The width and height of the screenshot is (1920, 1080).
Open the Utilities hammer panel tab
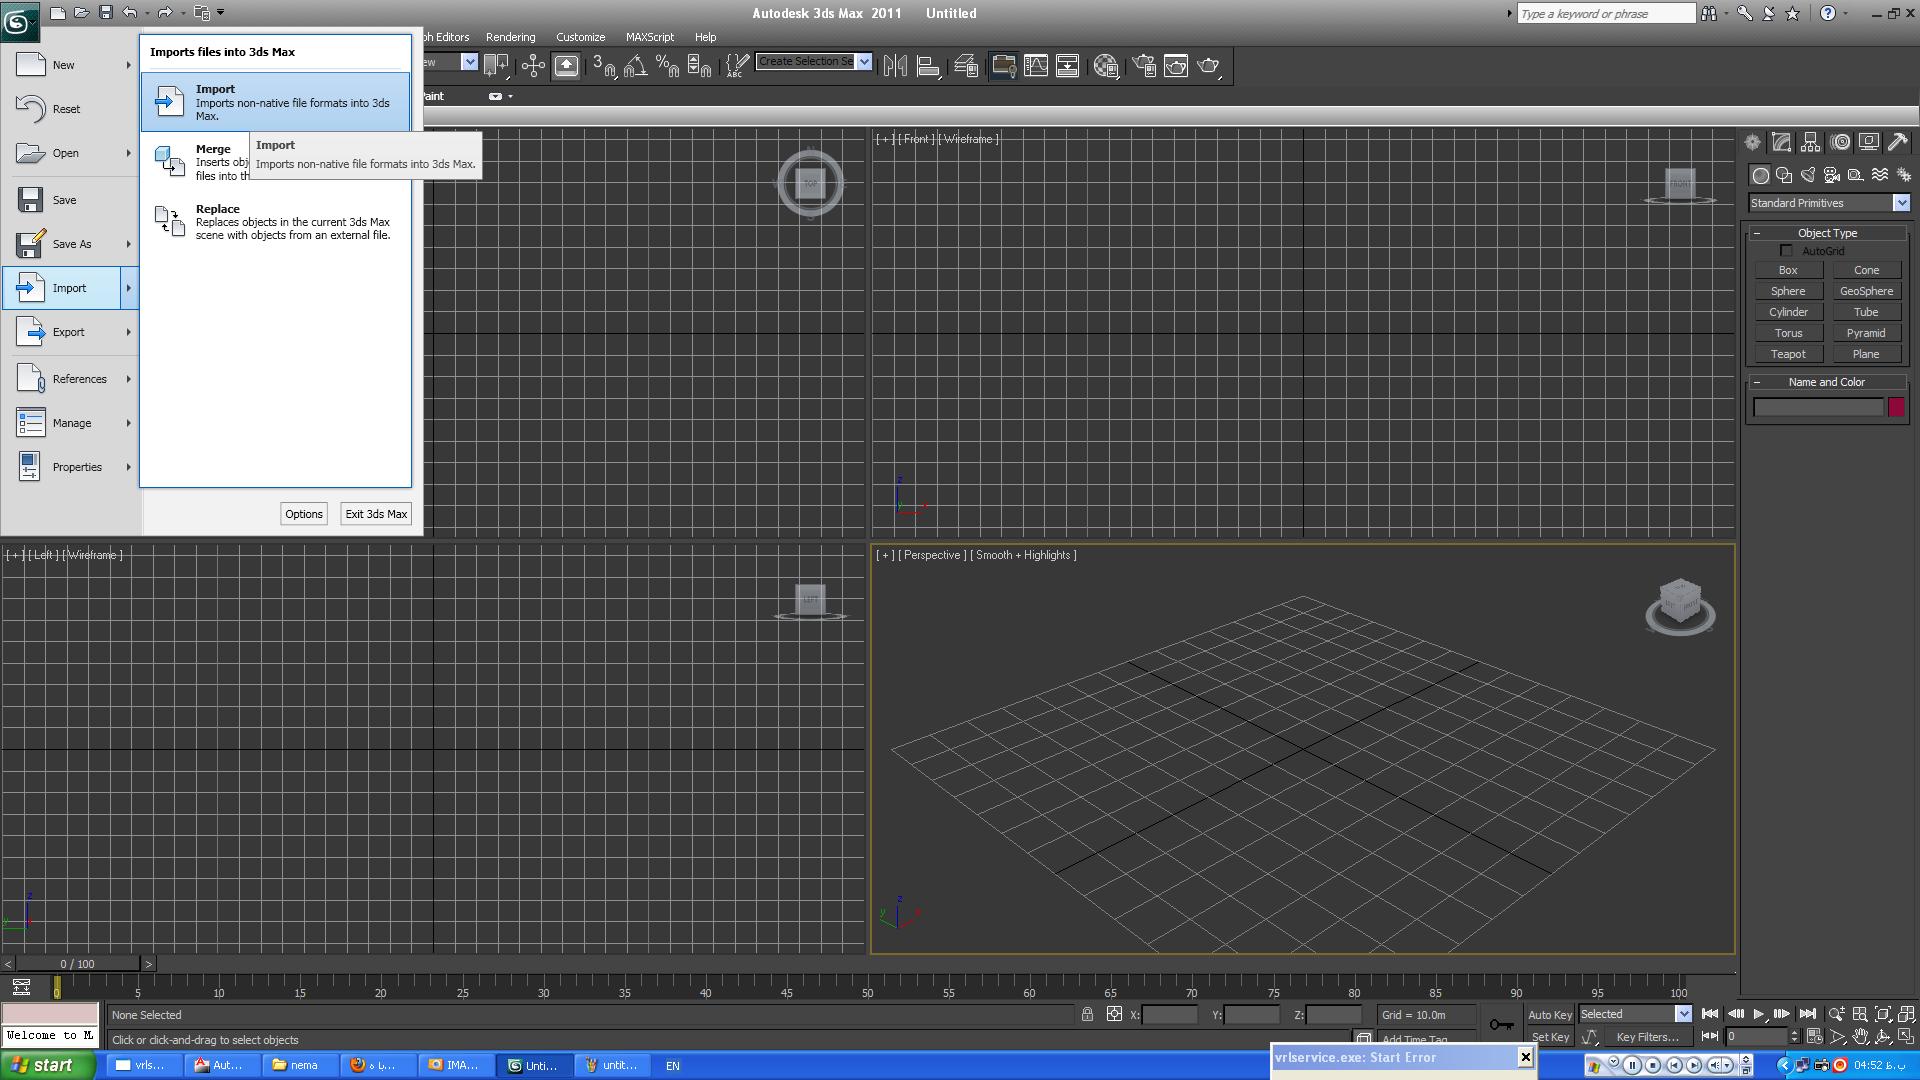[1897, 142]
